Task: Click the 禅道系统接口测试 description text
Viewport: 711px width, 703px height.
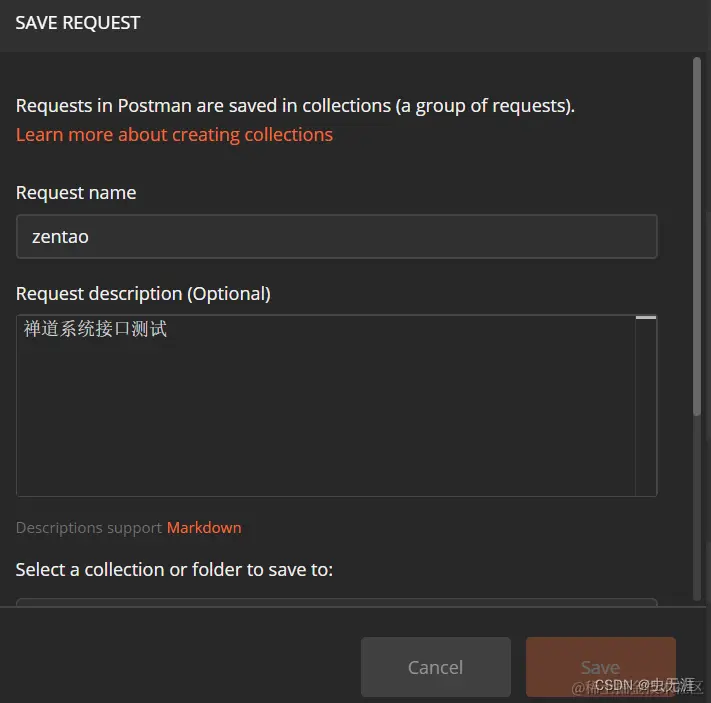Action: pyautogui.click(x=95, y=329)
